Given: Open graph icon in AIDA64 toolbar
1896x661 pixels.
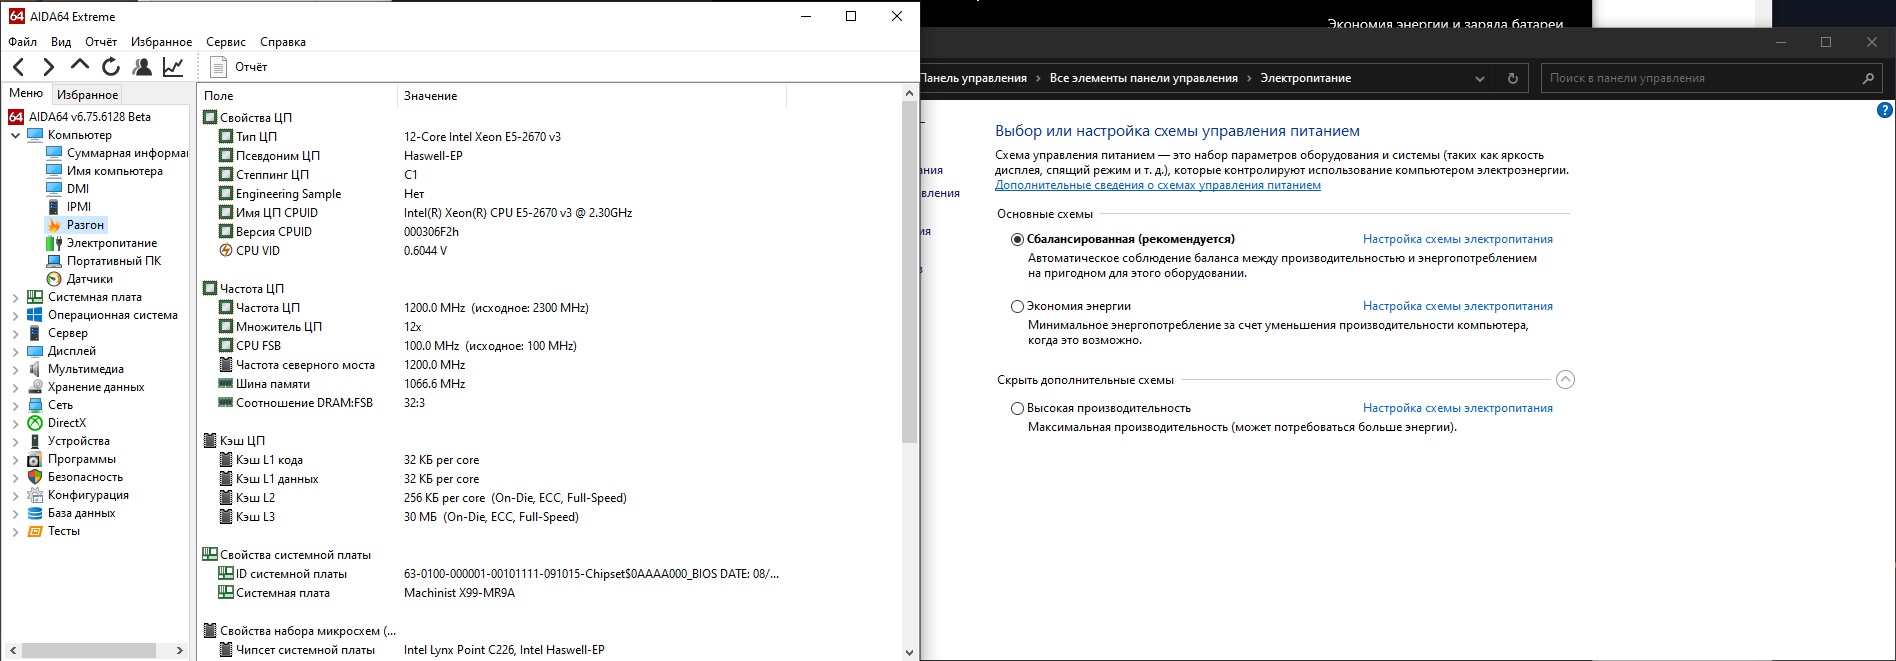Looking at the screenshot, I should pos(173,67).
